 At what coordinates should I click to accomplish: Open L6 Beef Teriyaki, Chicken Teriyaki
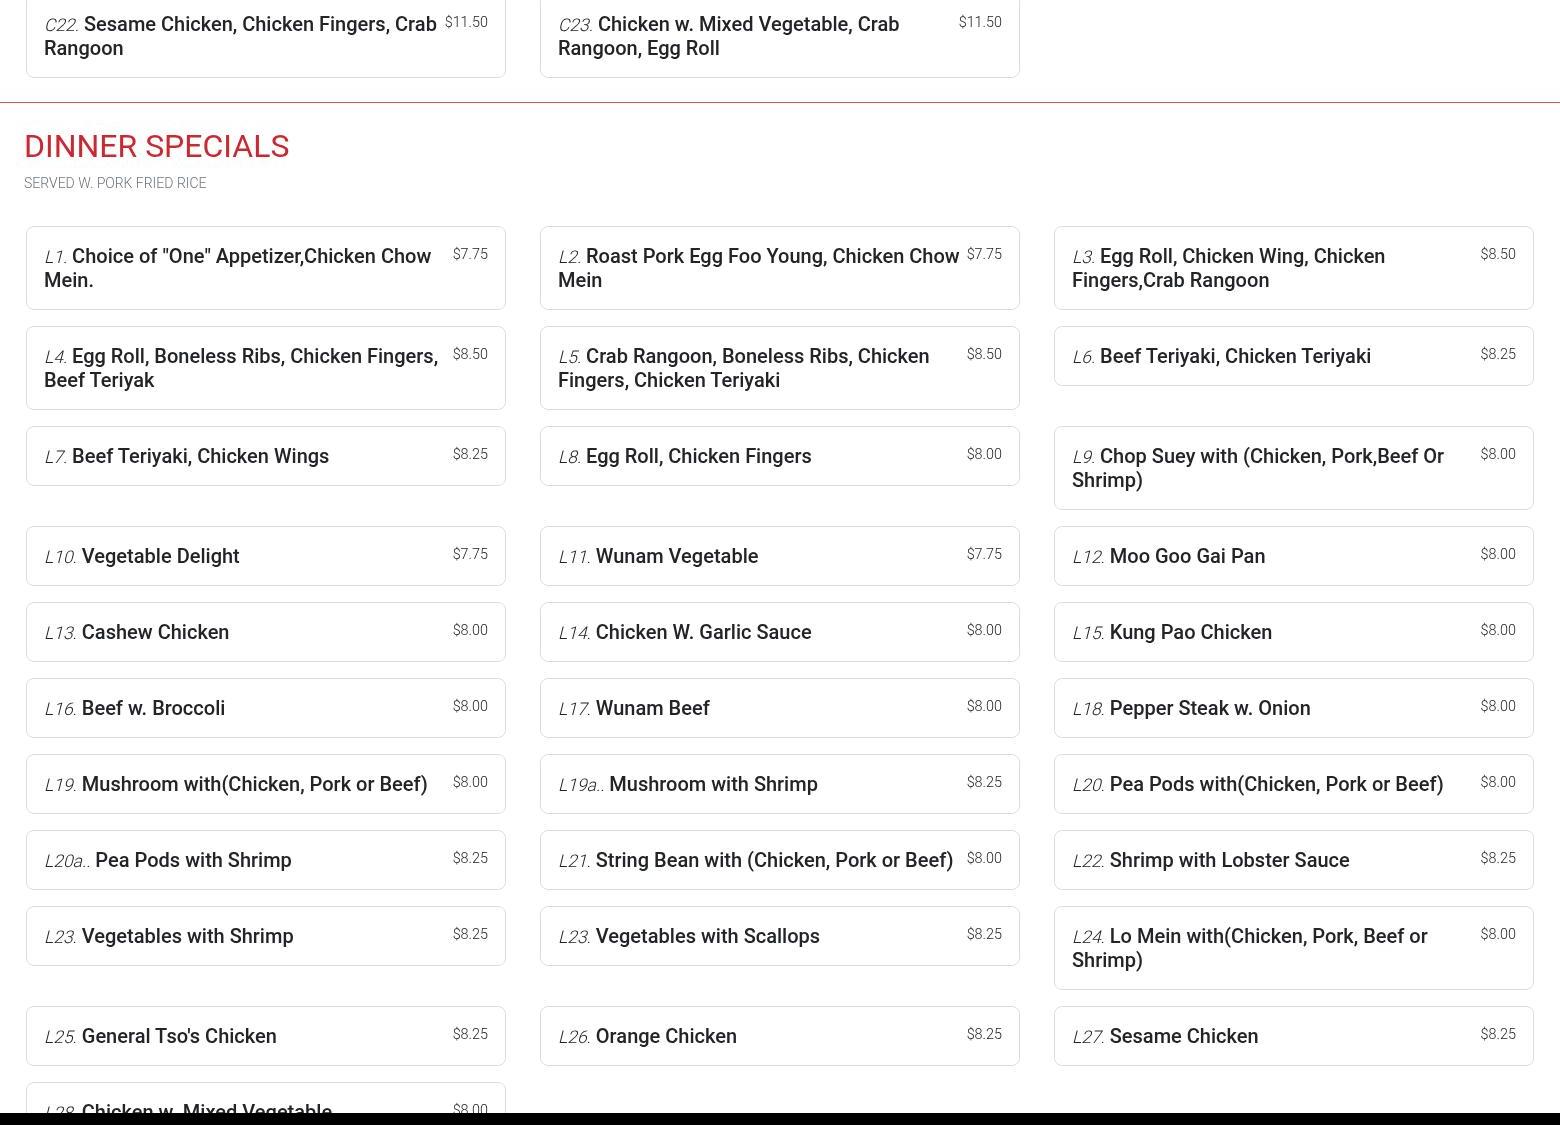(x=1294, y=356)
